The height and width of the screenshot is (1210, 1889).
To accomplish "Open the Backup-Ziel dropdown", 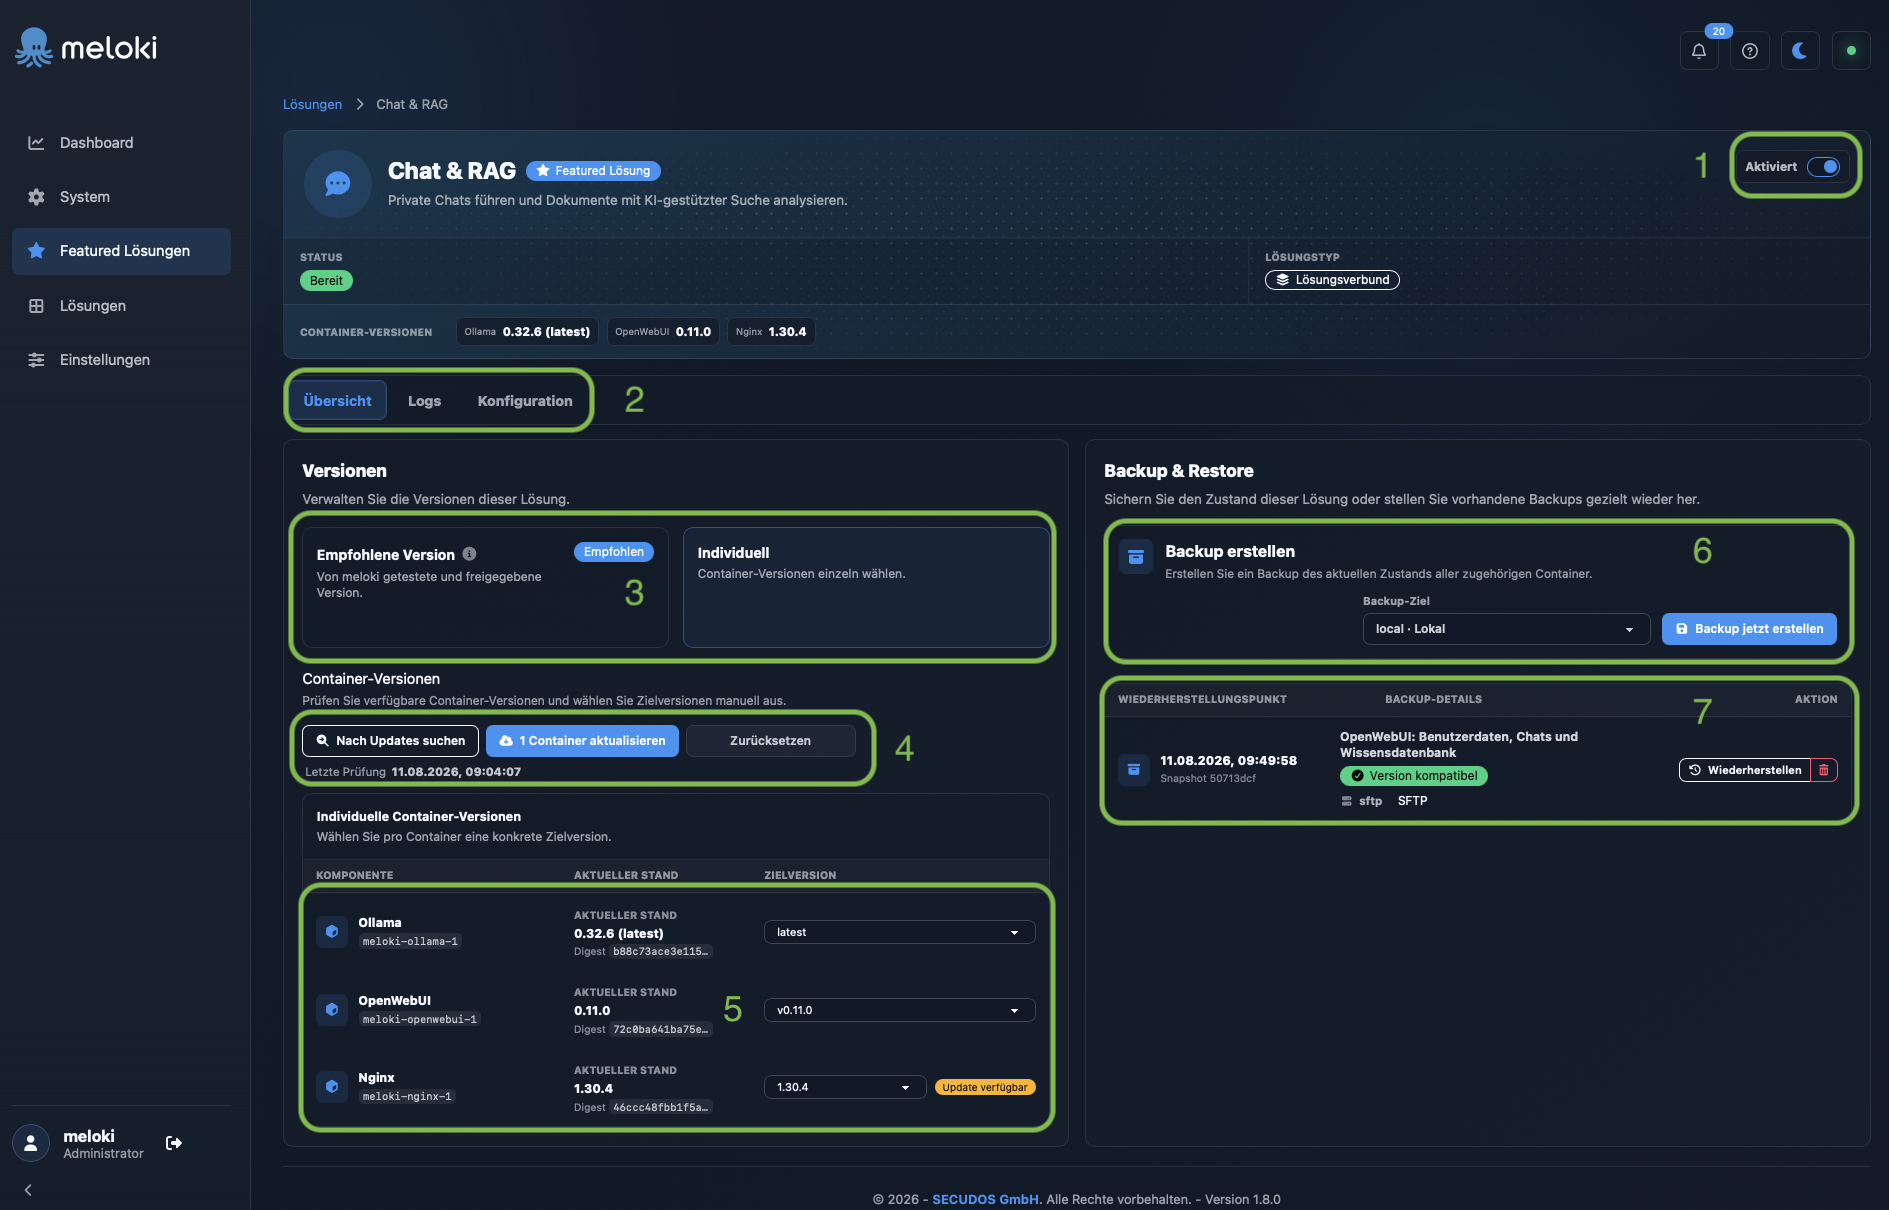I will (1506, 629).
